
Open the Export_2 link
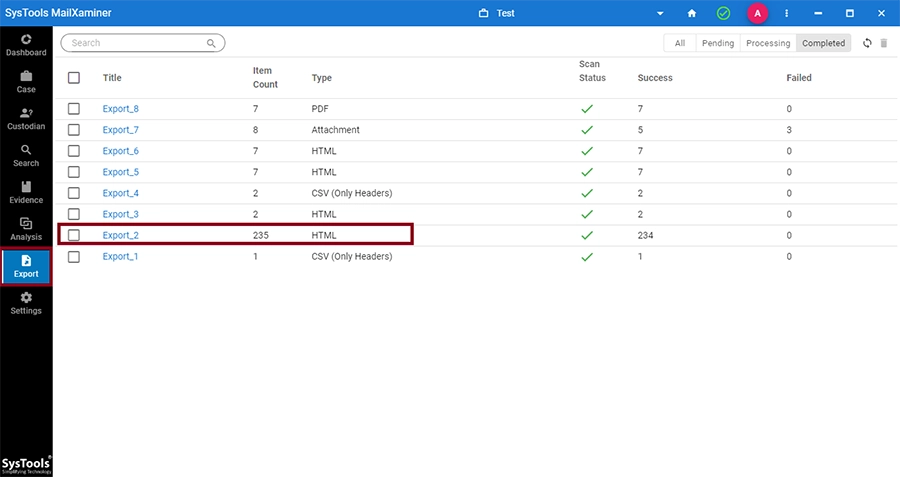[x=121, y=235]
